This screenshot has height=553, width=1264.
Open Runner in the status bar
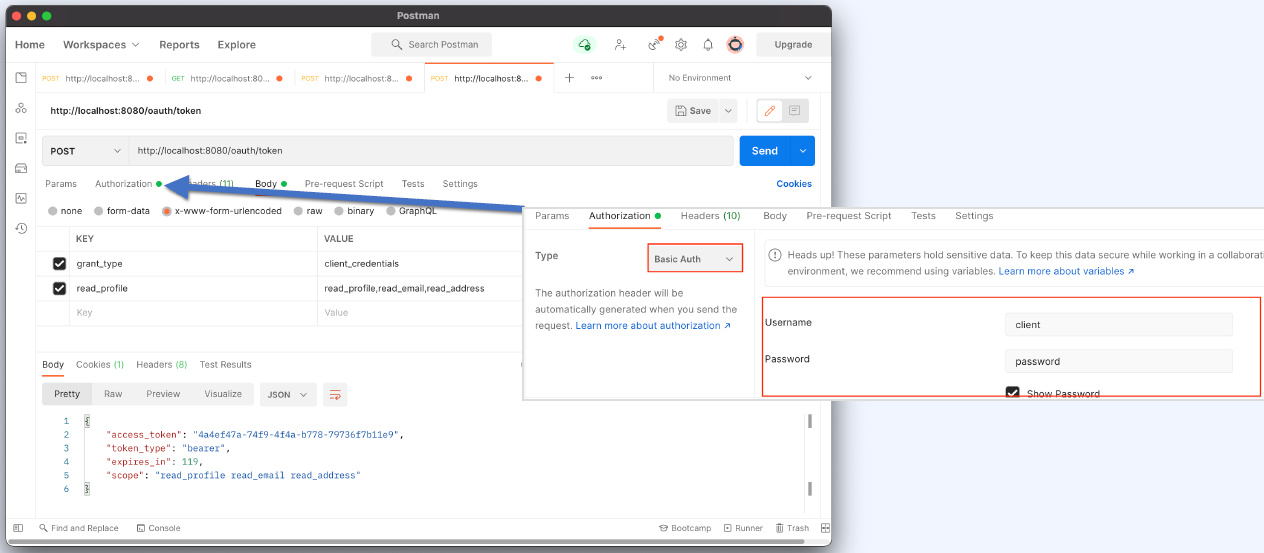tap(742, 528)
